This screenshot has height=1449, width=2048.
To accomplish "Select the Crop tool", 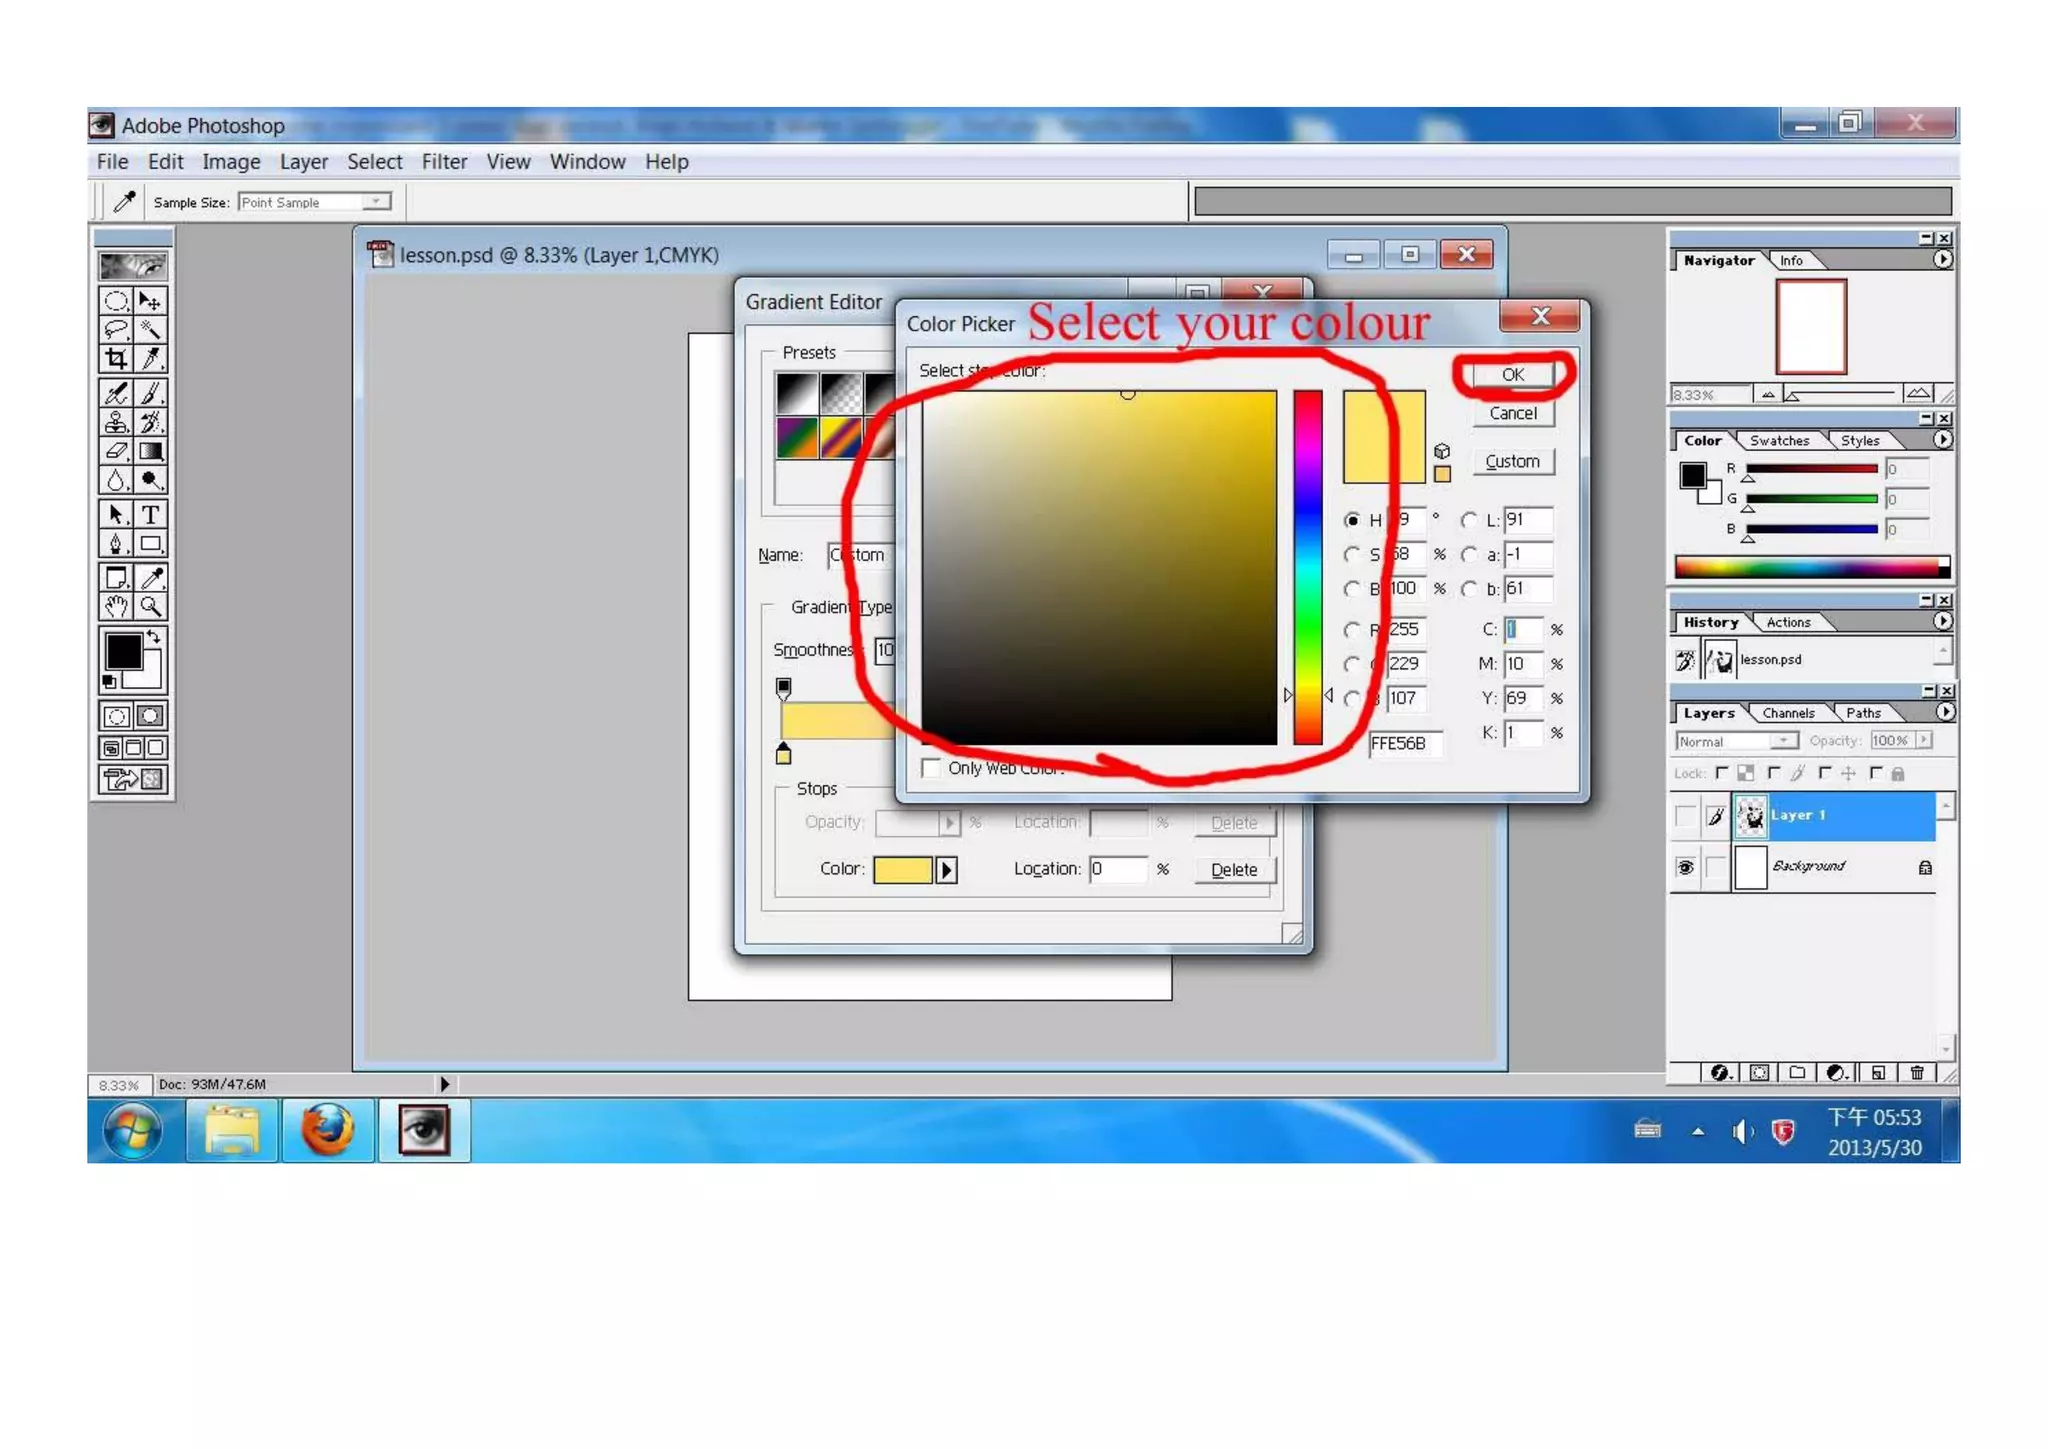I will click(116, 358).
